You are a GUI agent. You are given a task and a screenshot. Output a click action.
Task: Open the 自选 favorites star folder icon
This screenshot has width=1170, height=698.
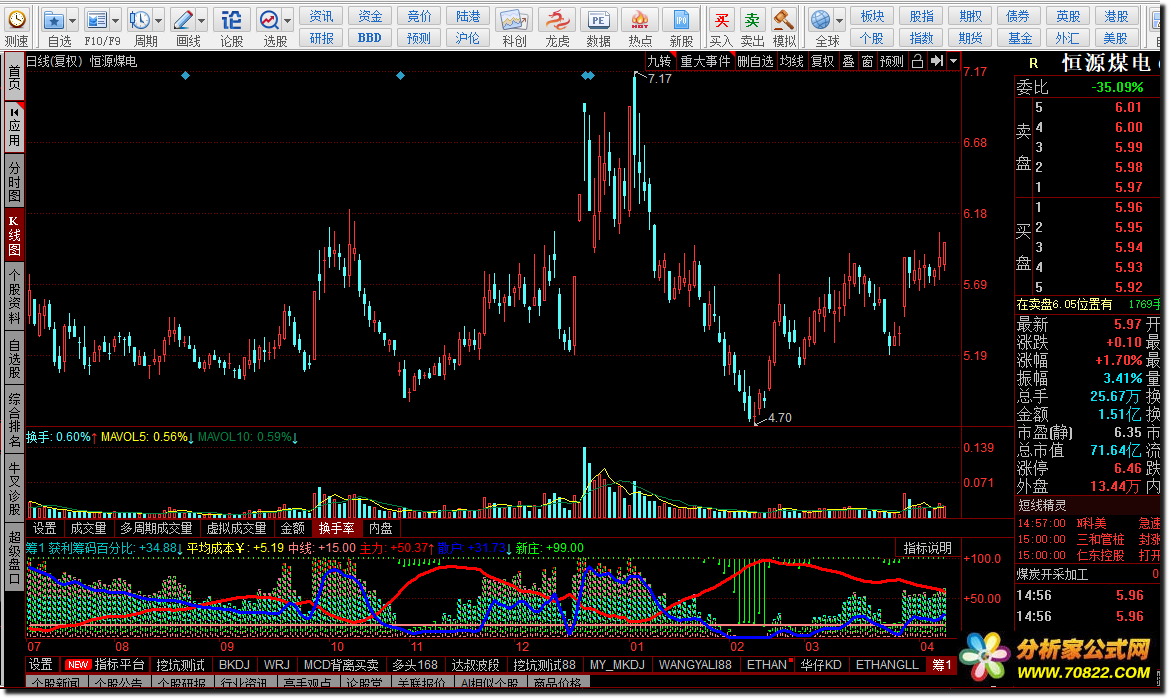click(53, 19)
